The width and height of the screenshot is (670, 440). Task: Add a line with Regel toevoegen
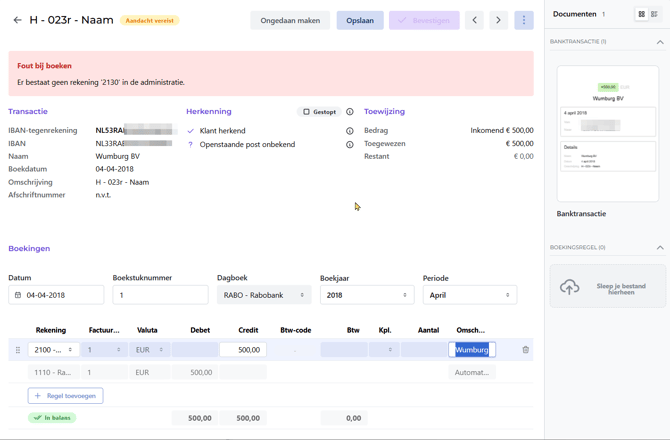click(x=65, y=396)
